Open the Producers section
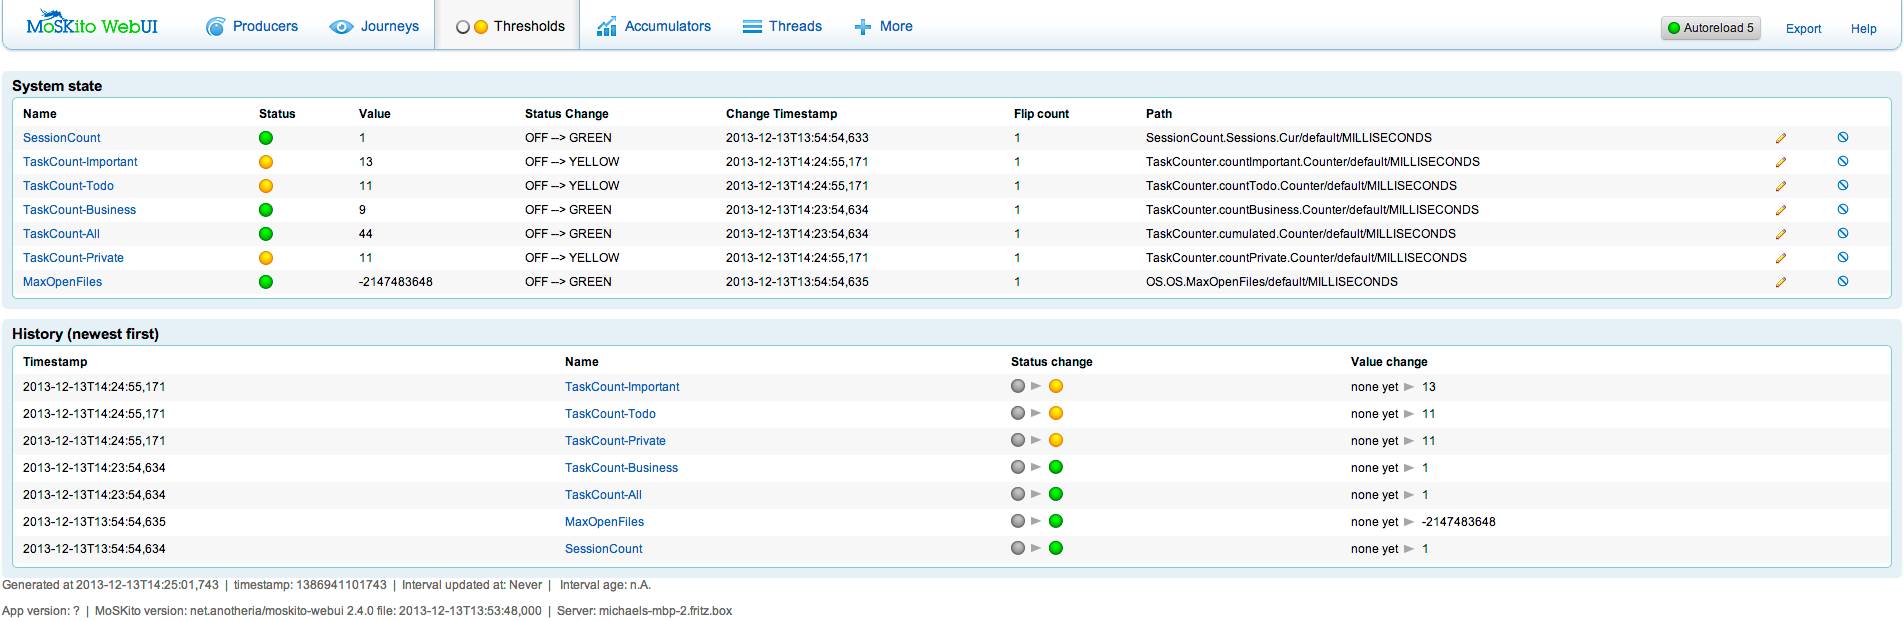 (x=252, y=27)
